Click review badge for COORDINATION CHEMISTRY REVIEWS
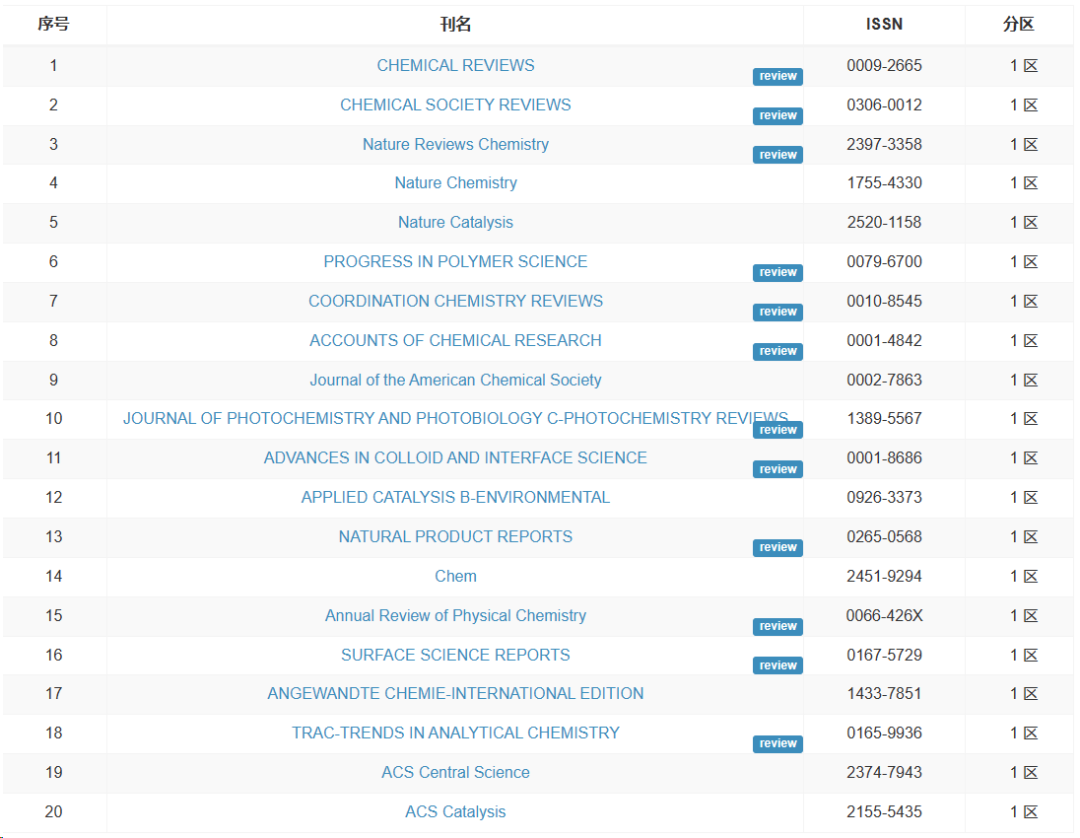The width and height of the screenshot is (1080, 838). coord(778,312)
